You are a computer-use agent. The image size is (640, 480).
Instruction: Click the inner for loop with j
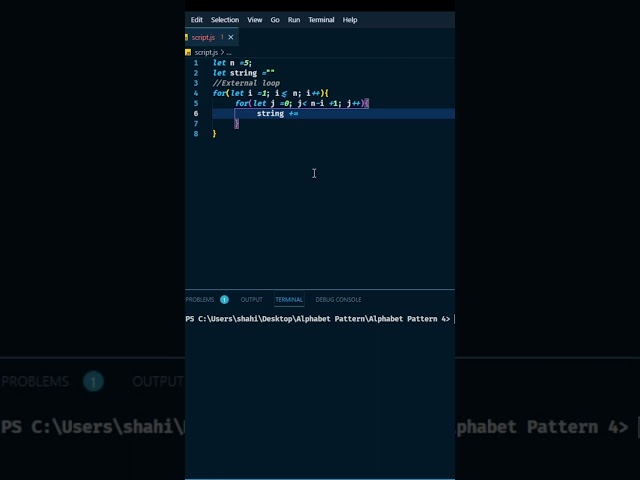coord(302,103)
